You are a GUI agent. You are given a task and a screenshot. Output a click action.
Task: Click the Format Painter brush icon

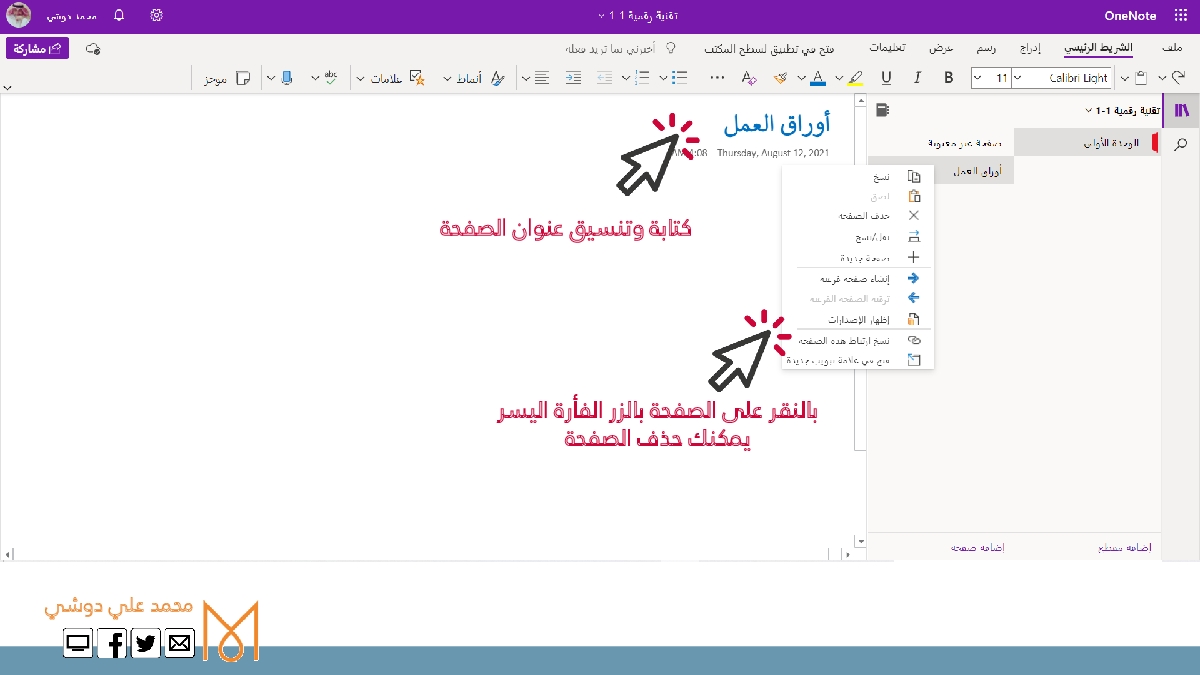point(780,78)
